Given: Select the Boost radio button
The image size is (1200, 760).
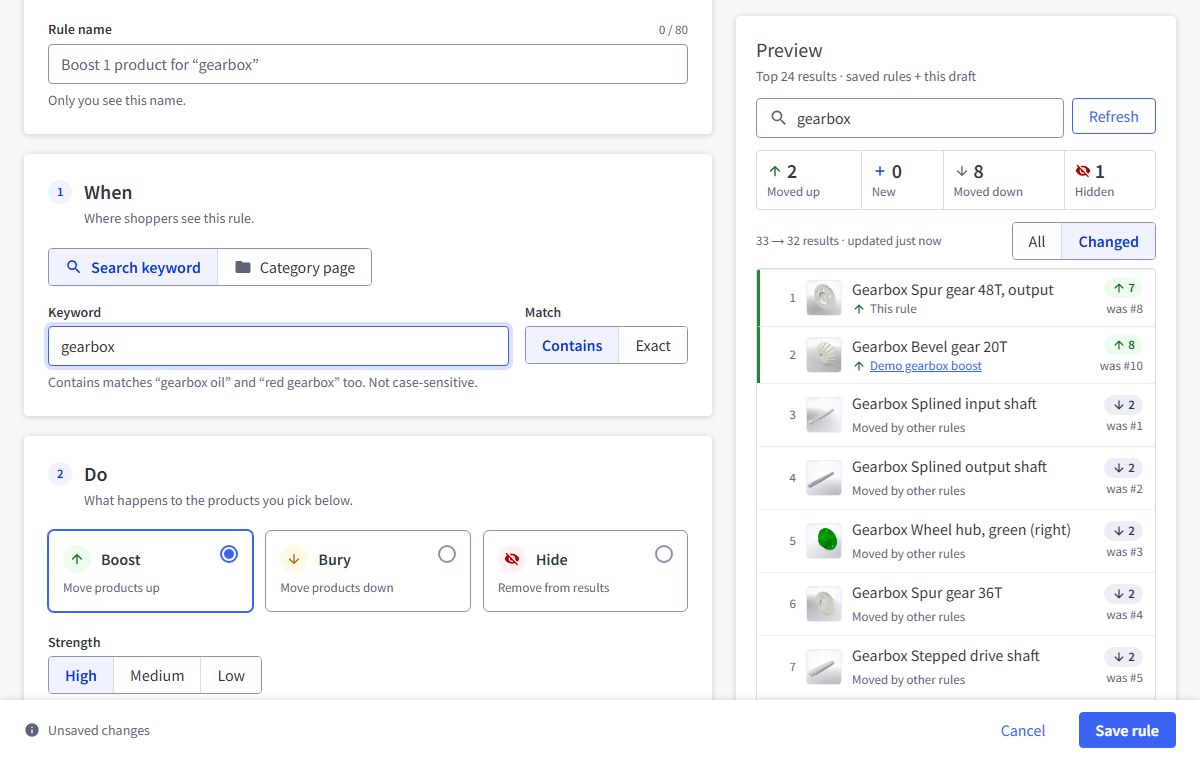Looking at the screenshot, I should (229, 554).
